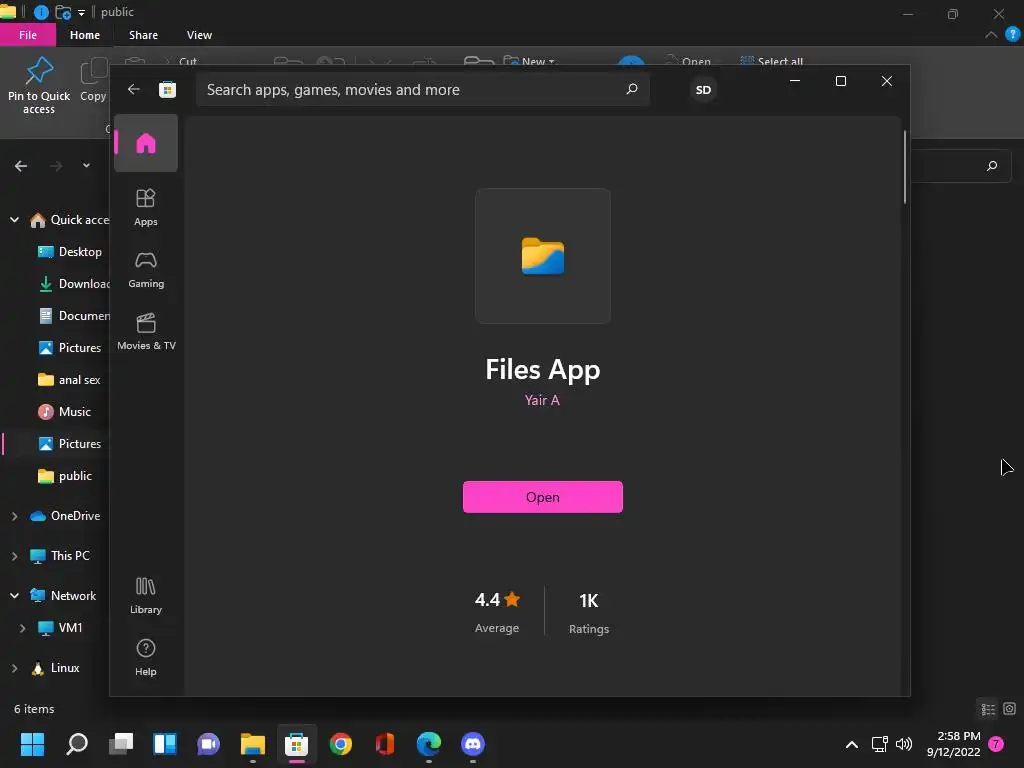Collapse Quick access tree node
Viewport: 1024px width, 768px height.
[x=14, y=220]
